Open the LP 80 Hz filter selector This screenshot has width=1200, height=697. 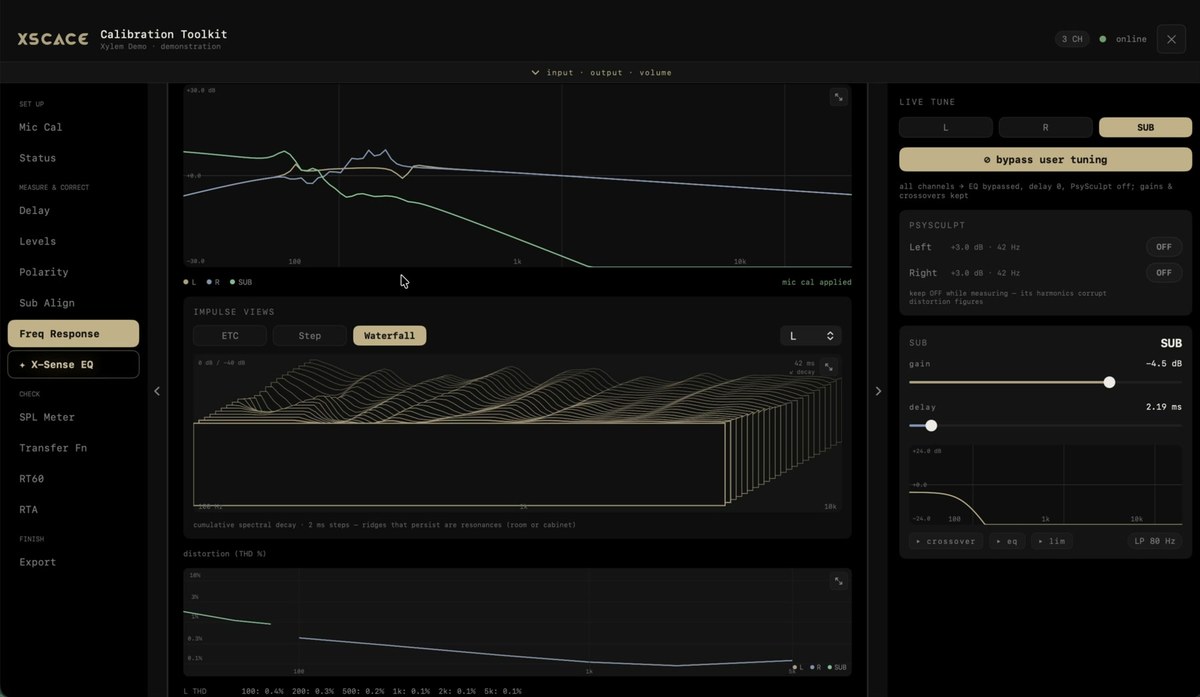pos(1155,541)
